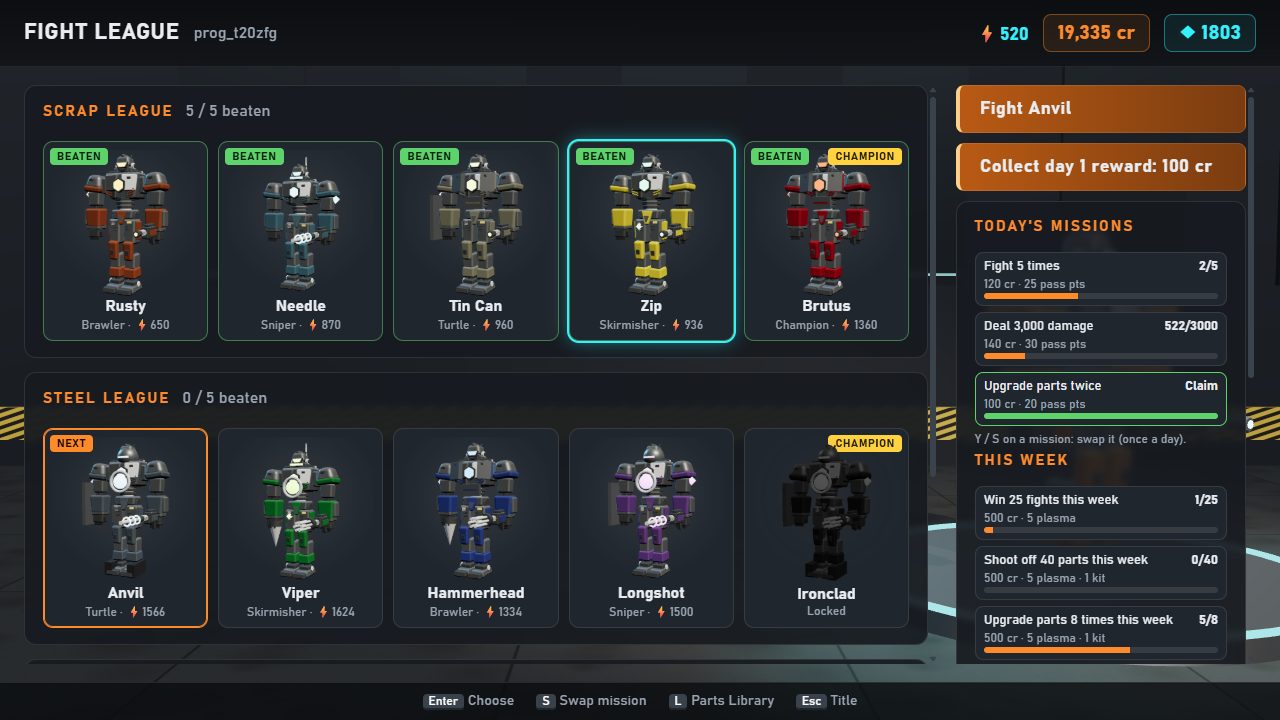Open Parts Library via L key hint
Screen dimensions: 1280x720
(x=677, y=701)
